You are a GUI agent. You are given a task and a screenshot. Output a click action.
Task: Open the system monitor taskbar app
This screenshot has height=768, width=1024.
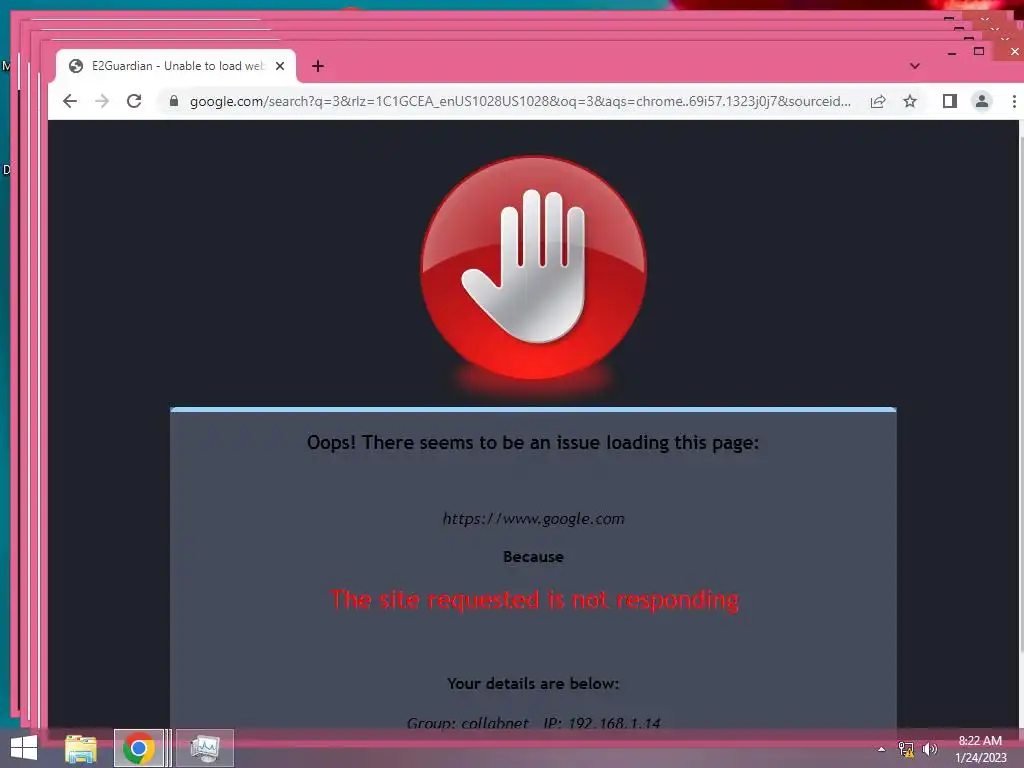204,748
